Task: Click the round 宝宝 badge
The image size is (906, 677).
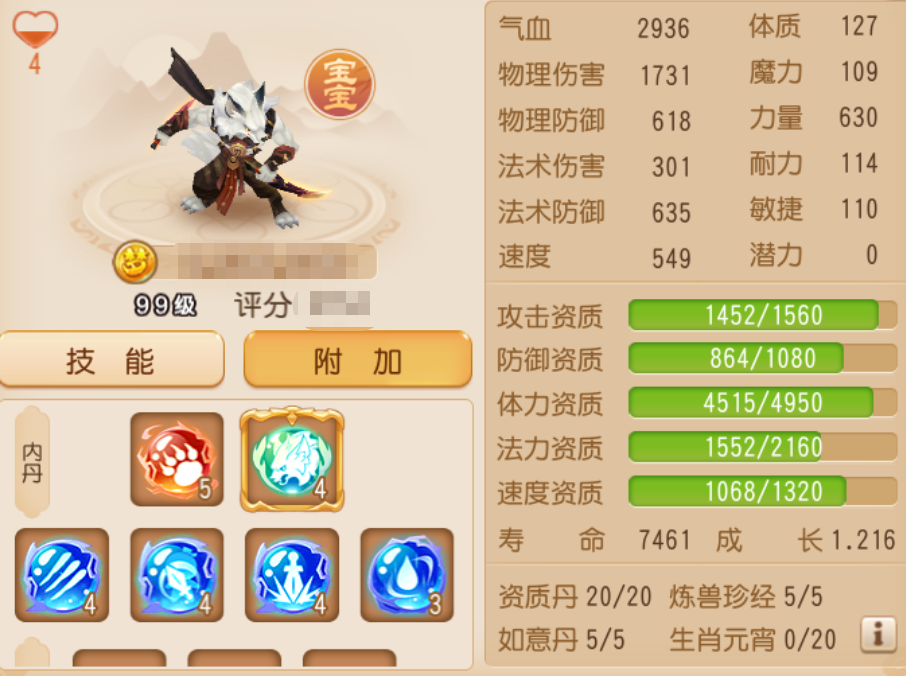Action: pyautogui.click(x=340, y=84)
